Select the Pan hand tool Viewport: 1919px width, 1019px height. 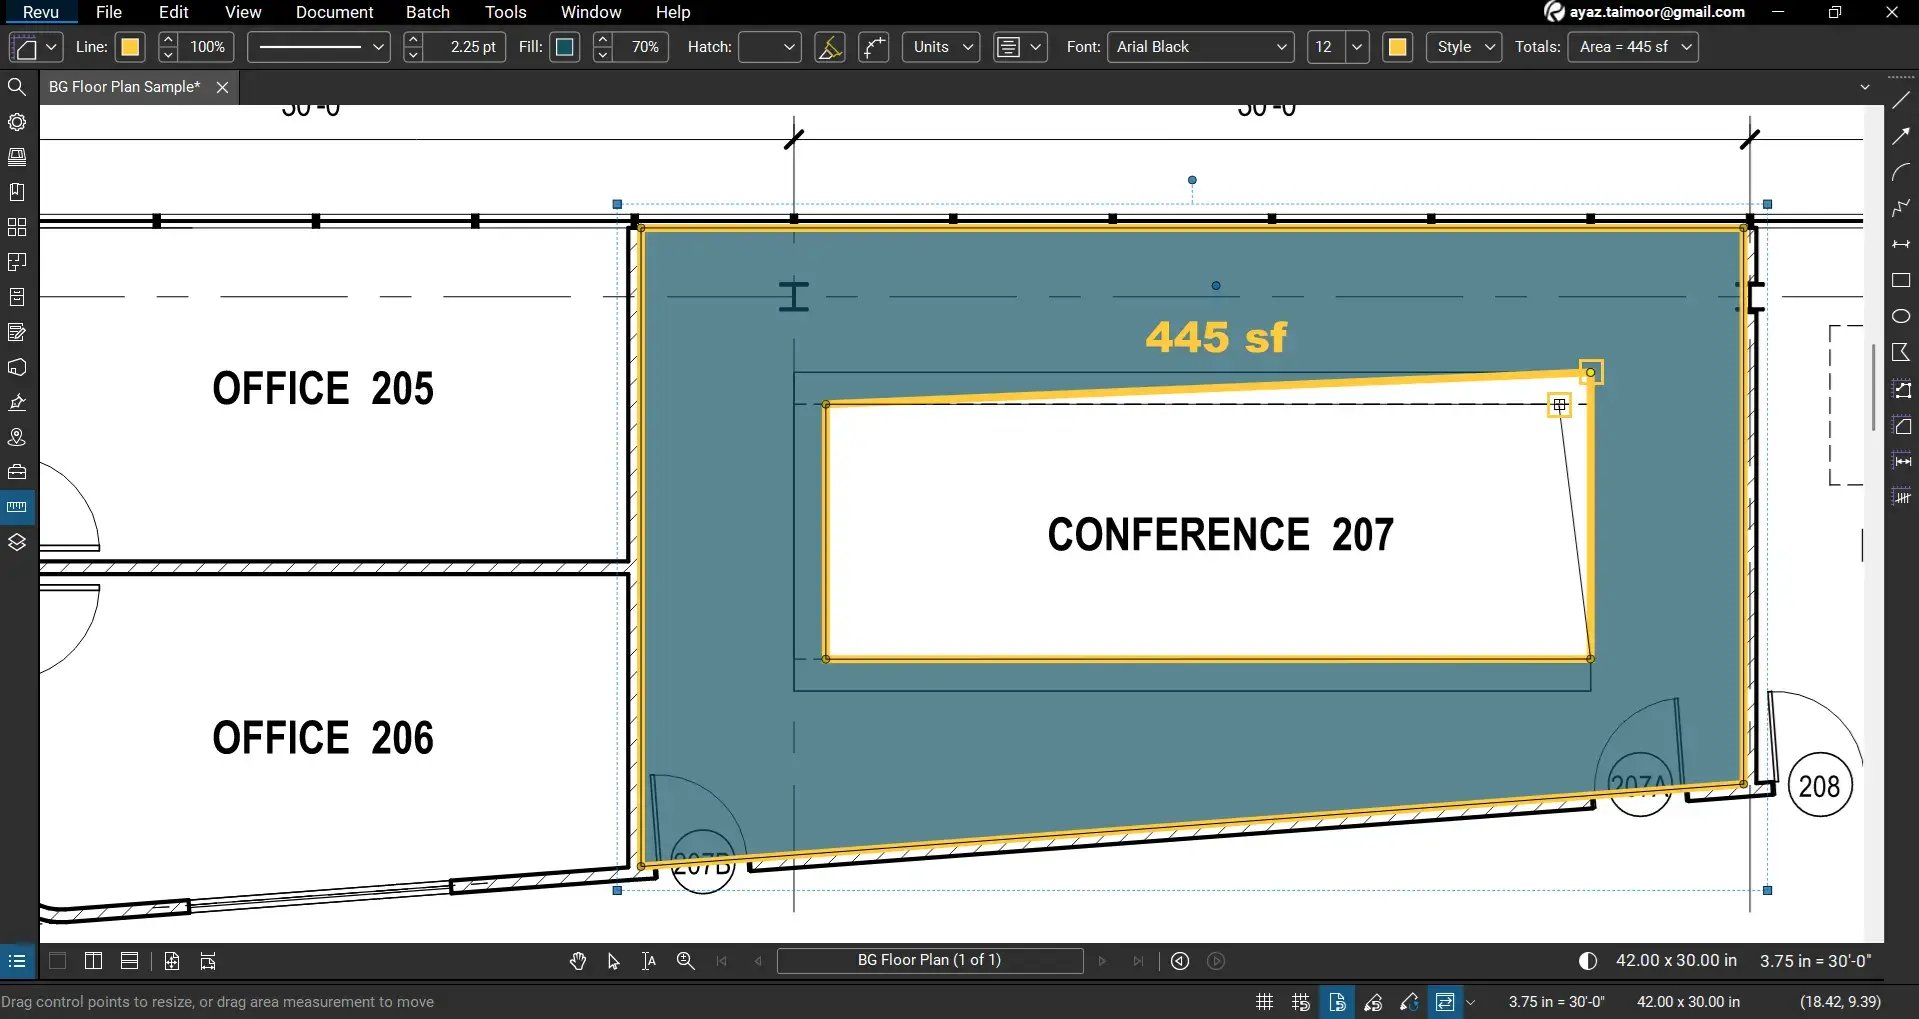point(577,961)
